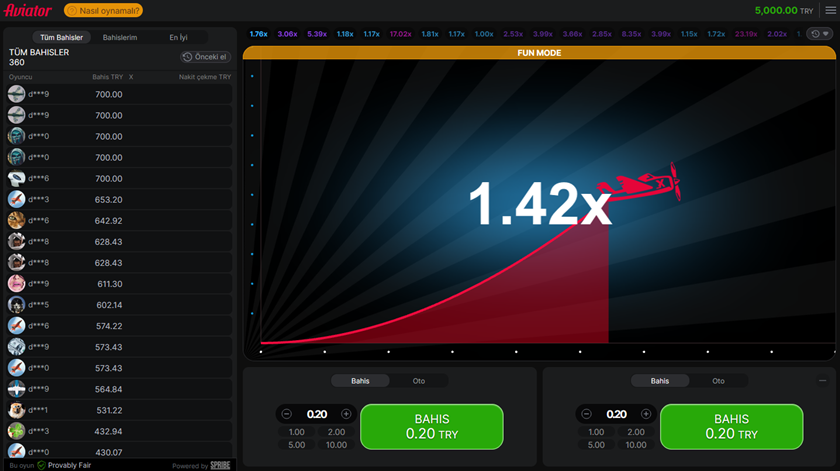840x471 pixels.
Task: Click the Provably Fair shield icon
Action: (x=41, y=465)
